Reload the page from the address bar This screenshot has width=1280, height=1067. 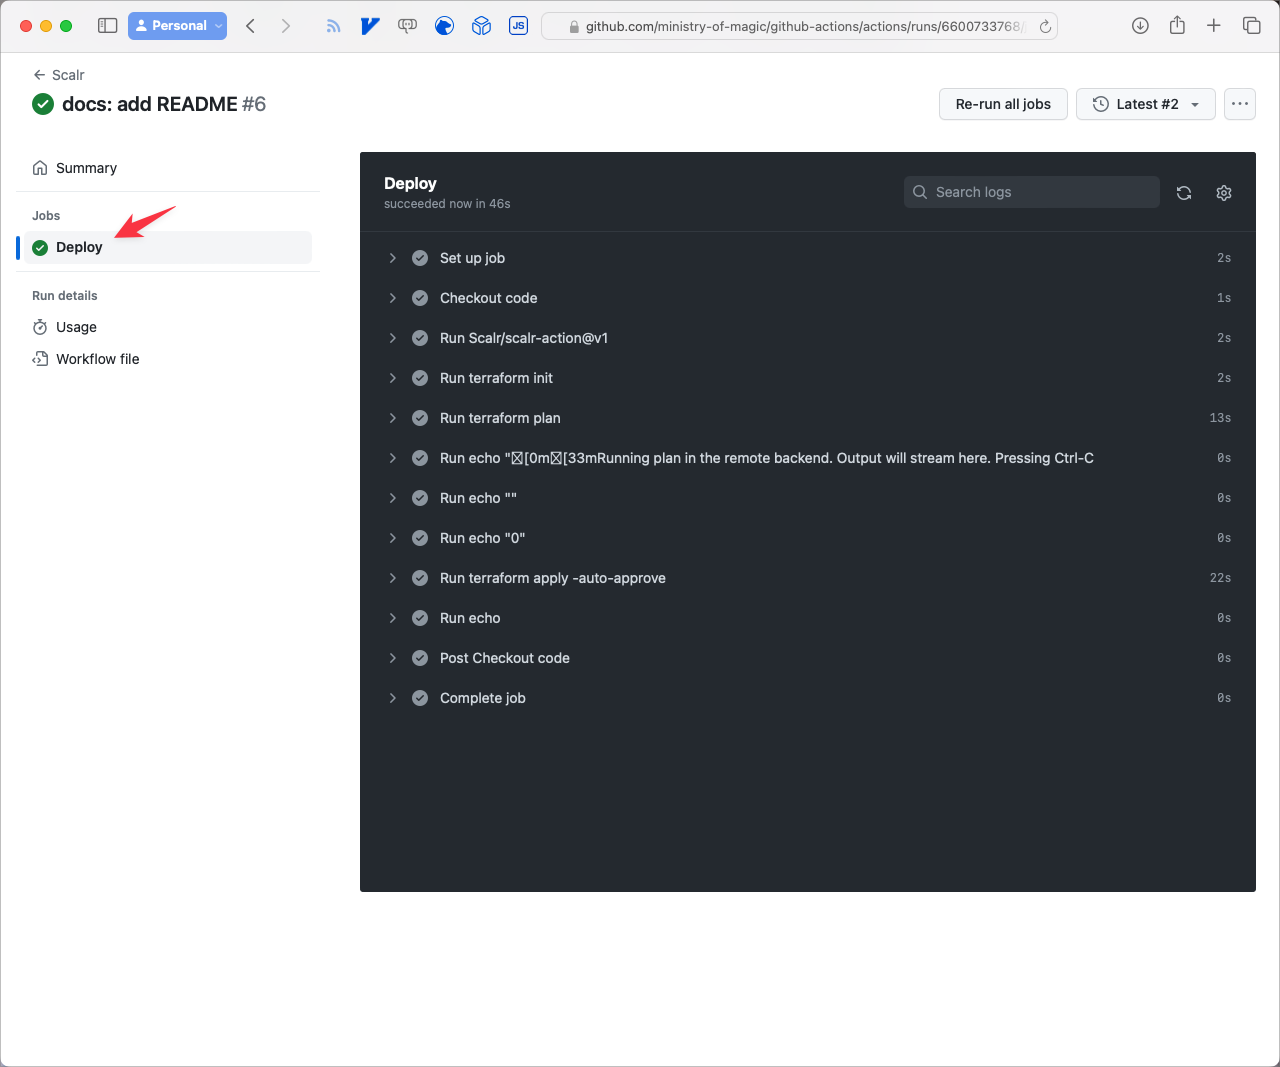1045,27
